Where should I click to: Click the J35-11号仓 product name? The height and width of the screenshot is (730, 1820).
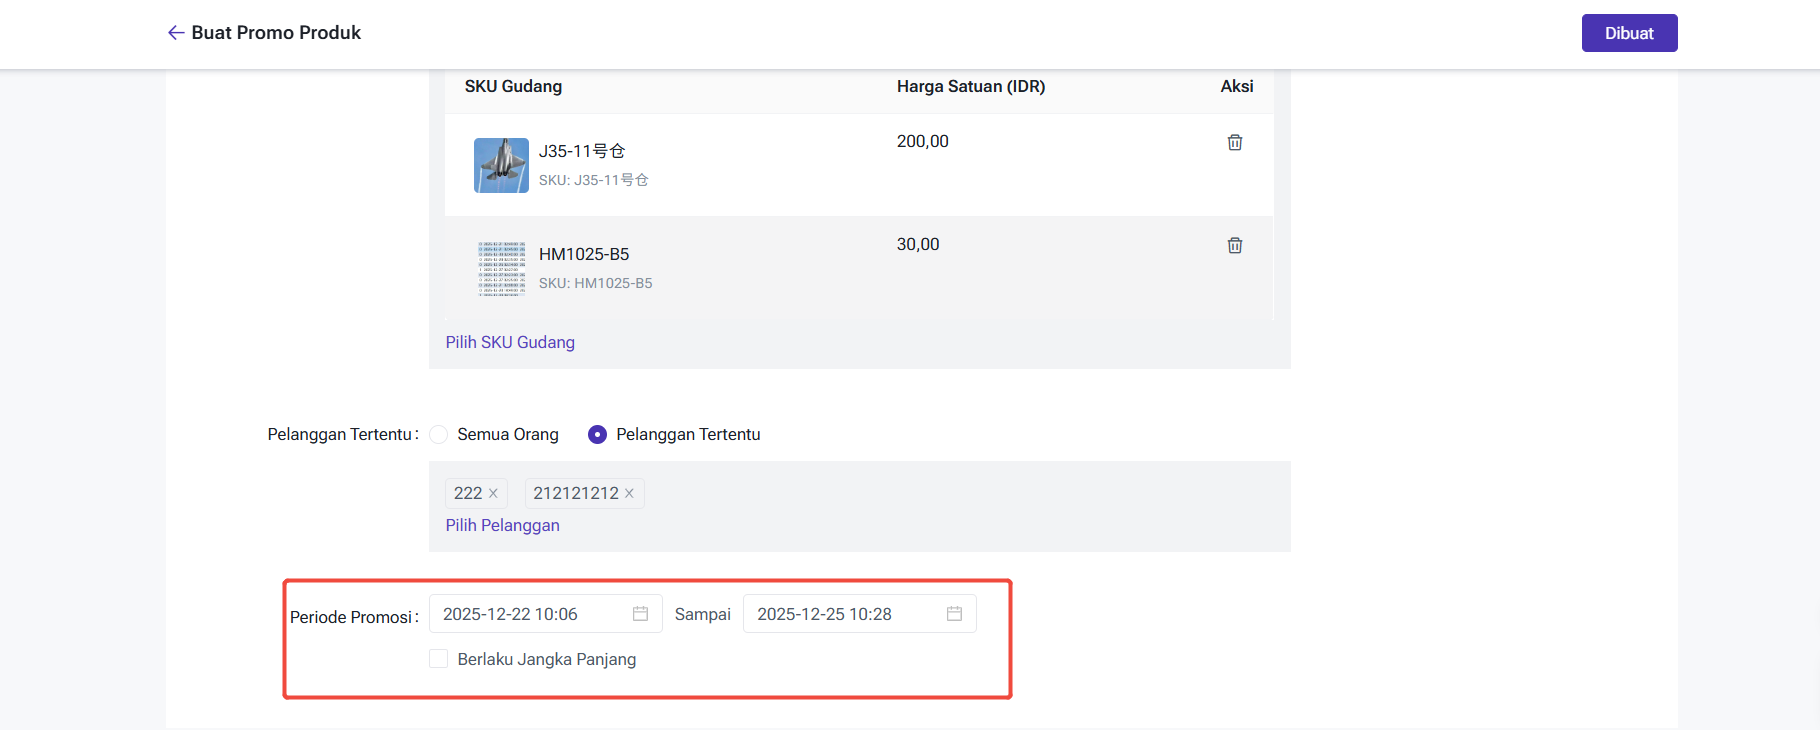point(582,151)
